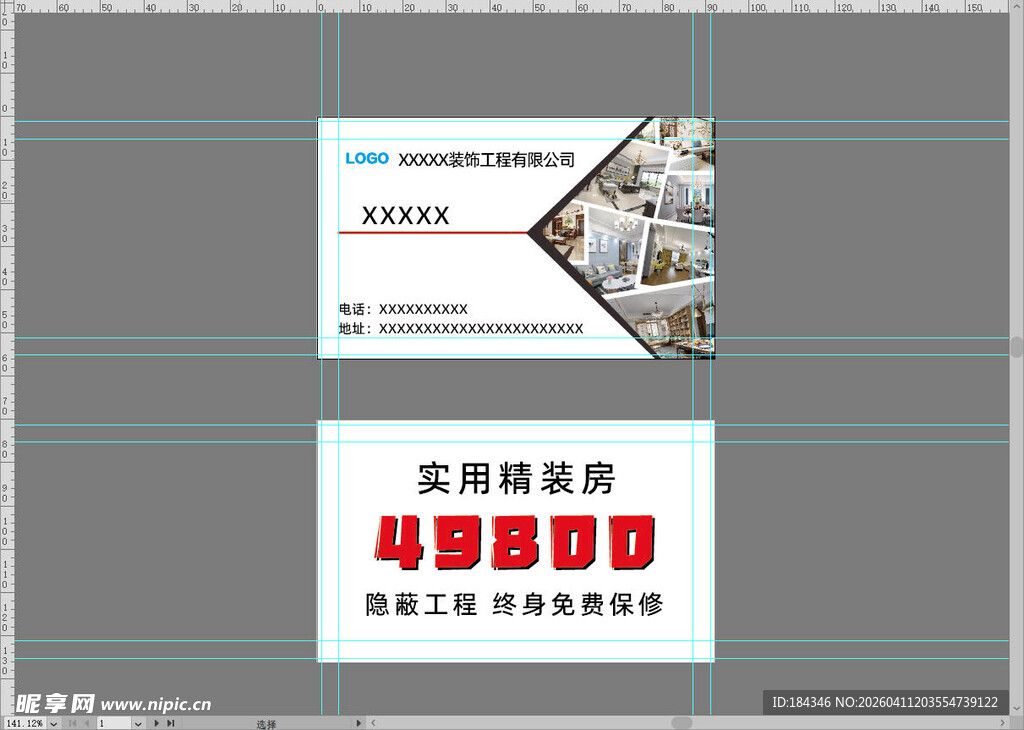
Task: Click the left arrow beside the status bar edge
Action: click(372, 723)
